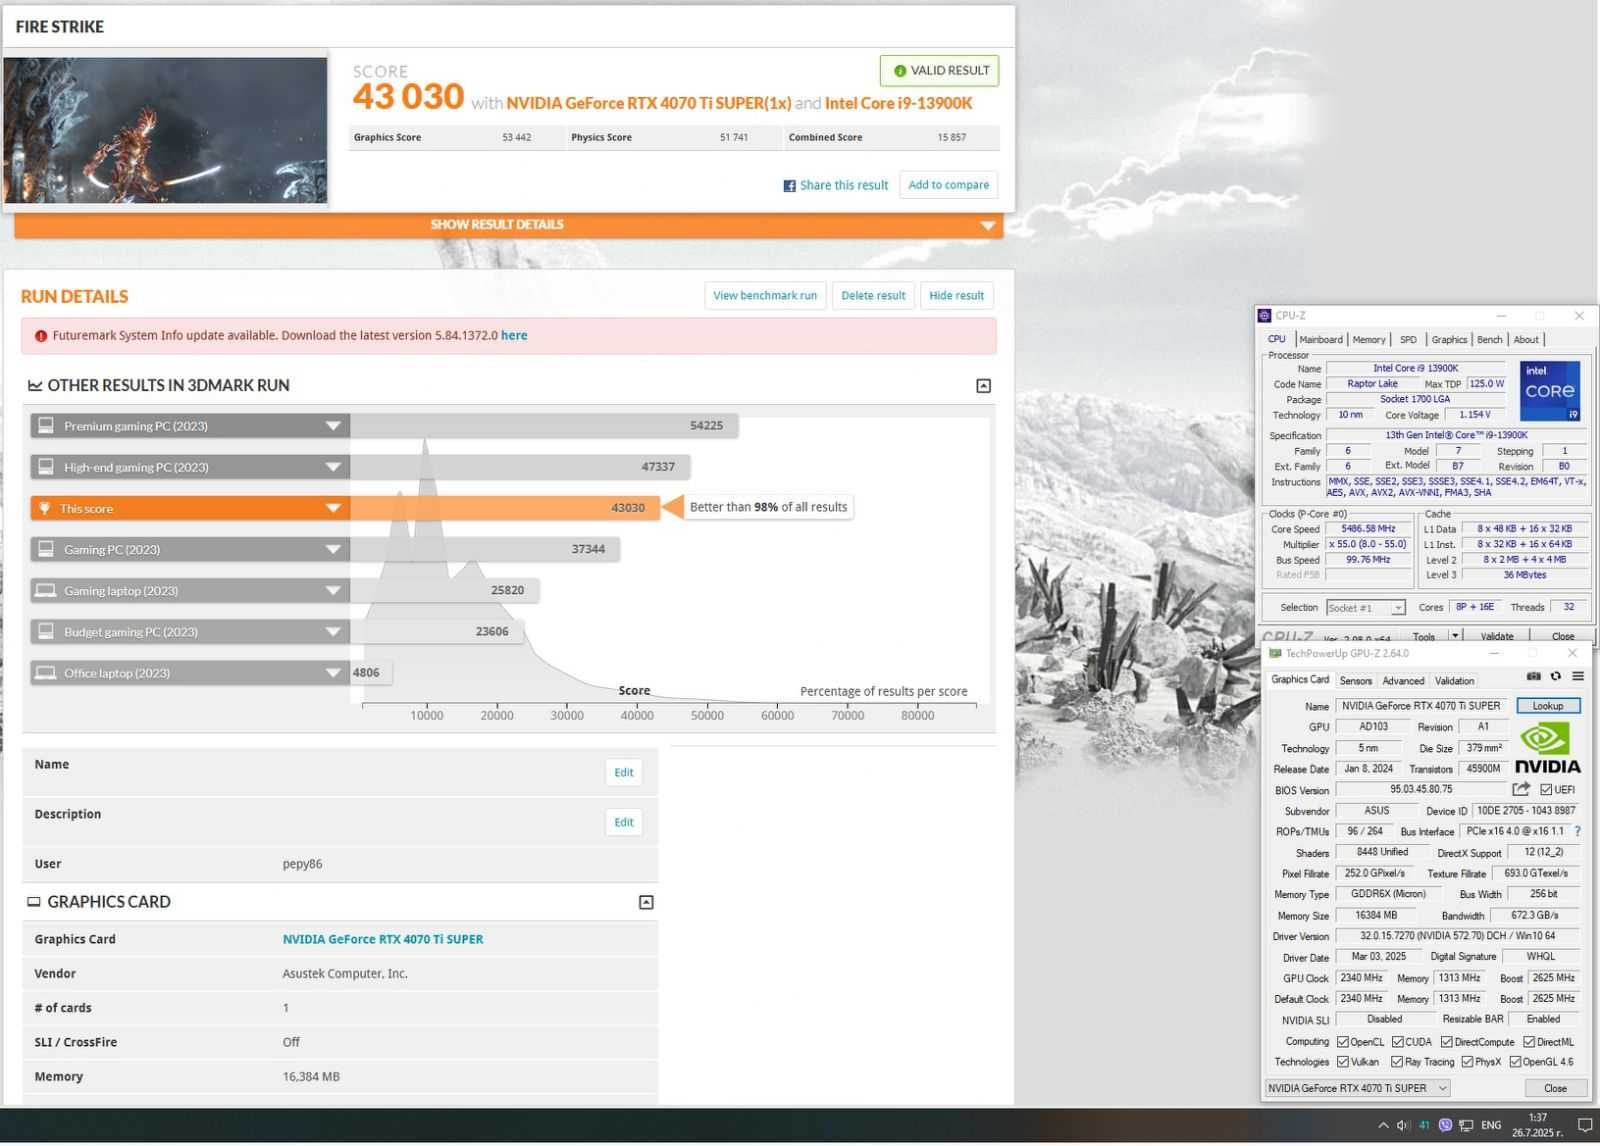1600x1146 pixels.
Task: Click the Edit button beside Name
Action: [624, 773]
